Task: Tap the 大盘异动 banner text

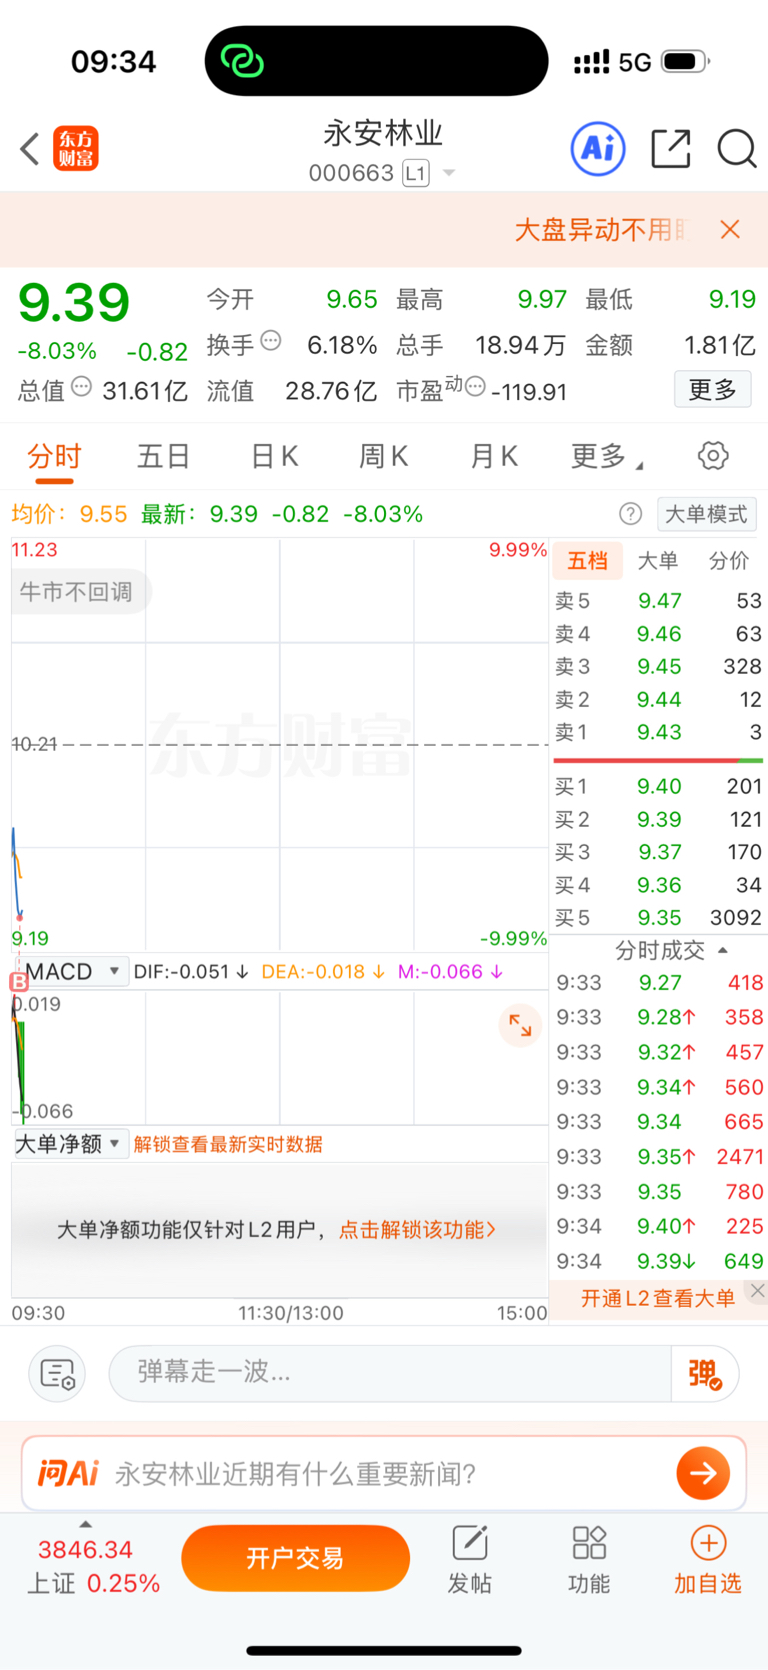Action: point(602,230)
